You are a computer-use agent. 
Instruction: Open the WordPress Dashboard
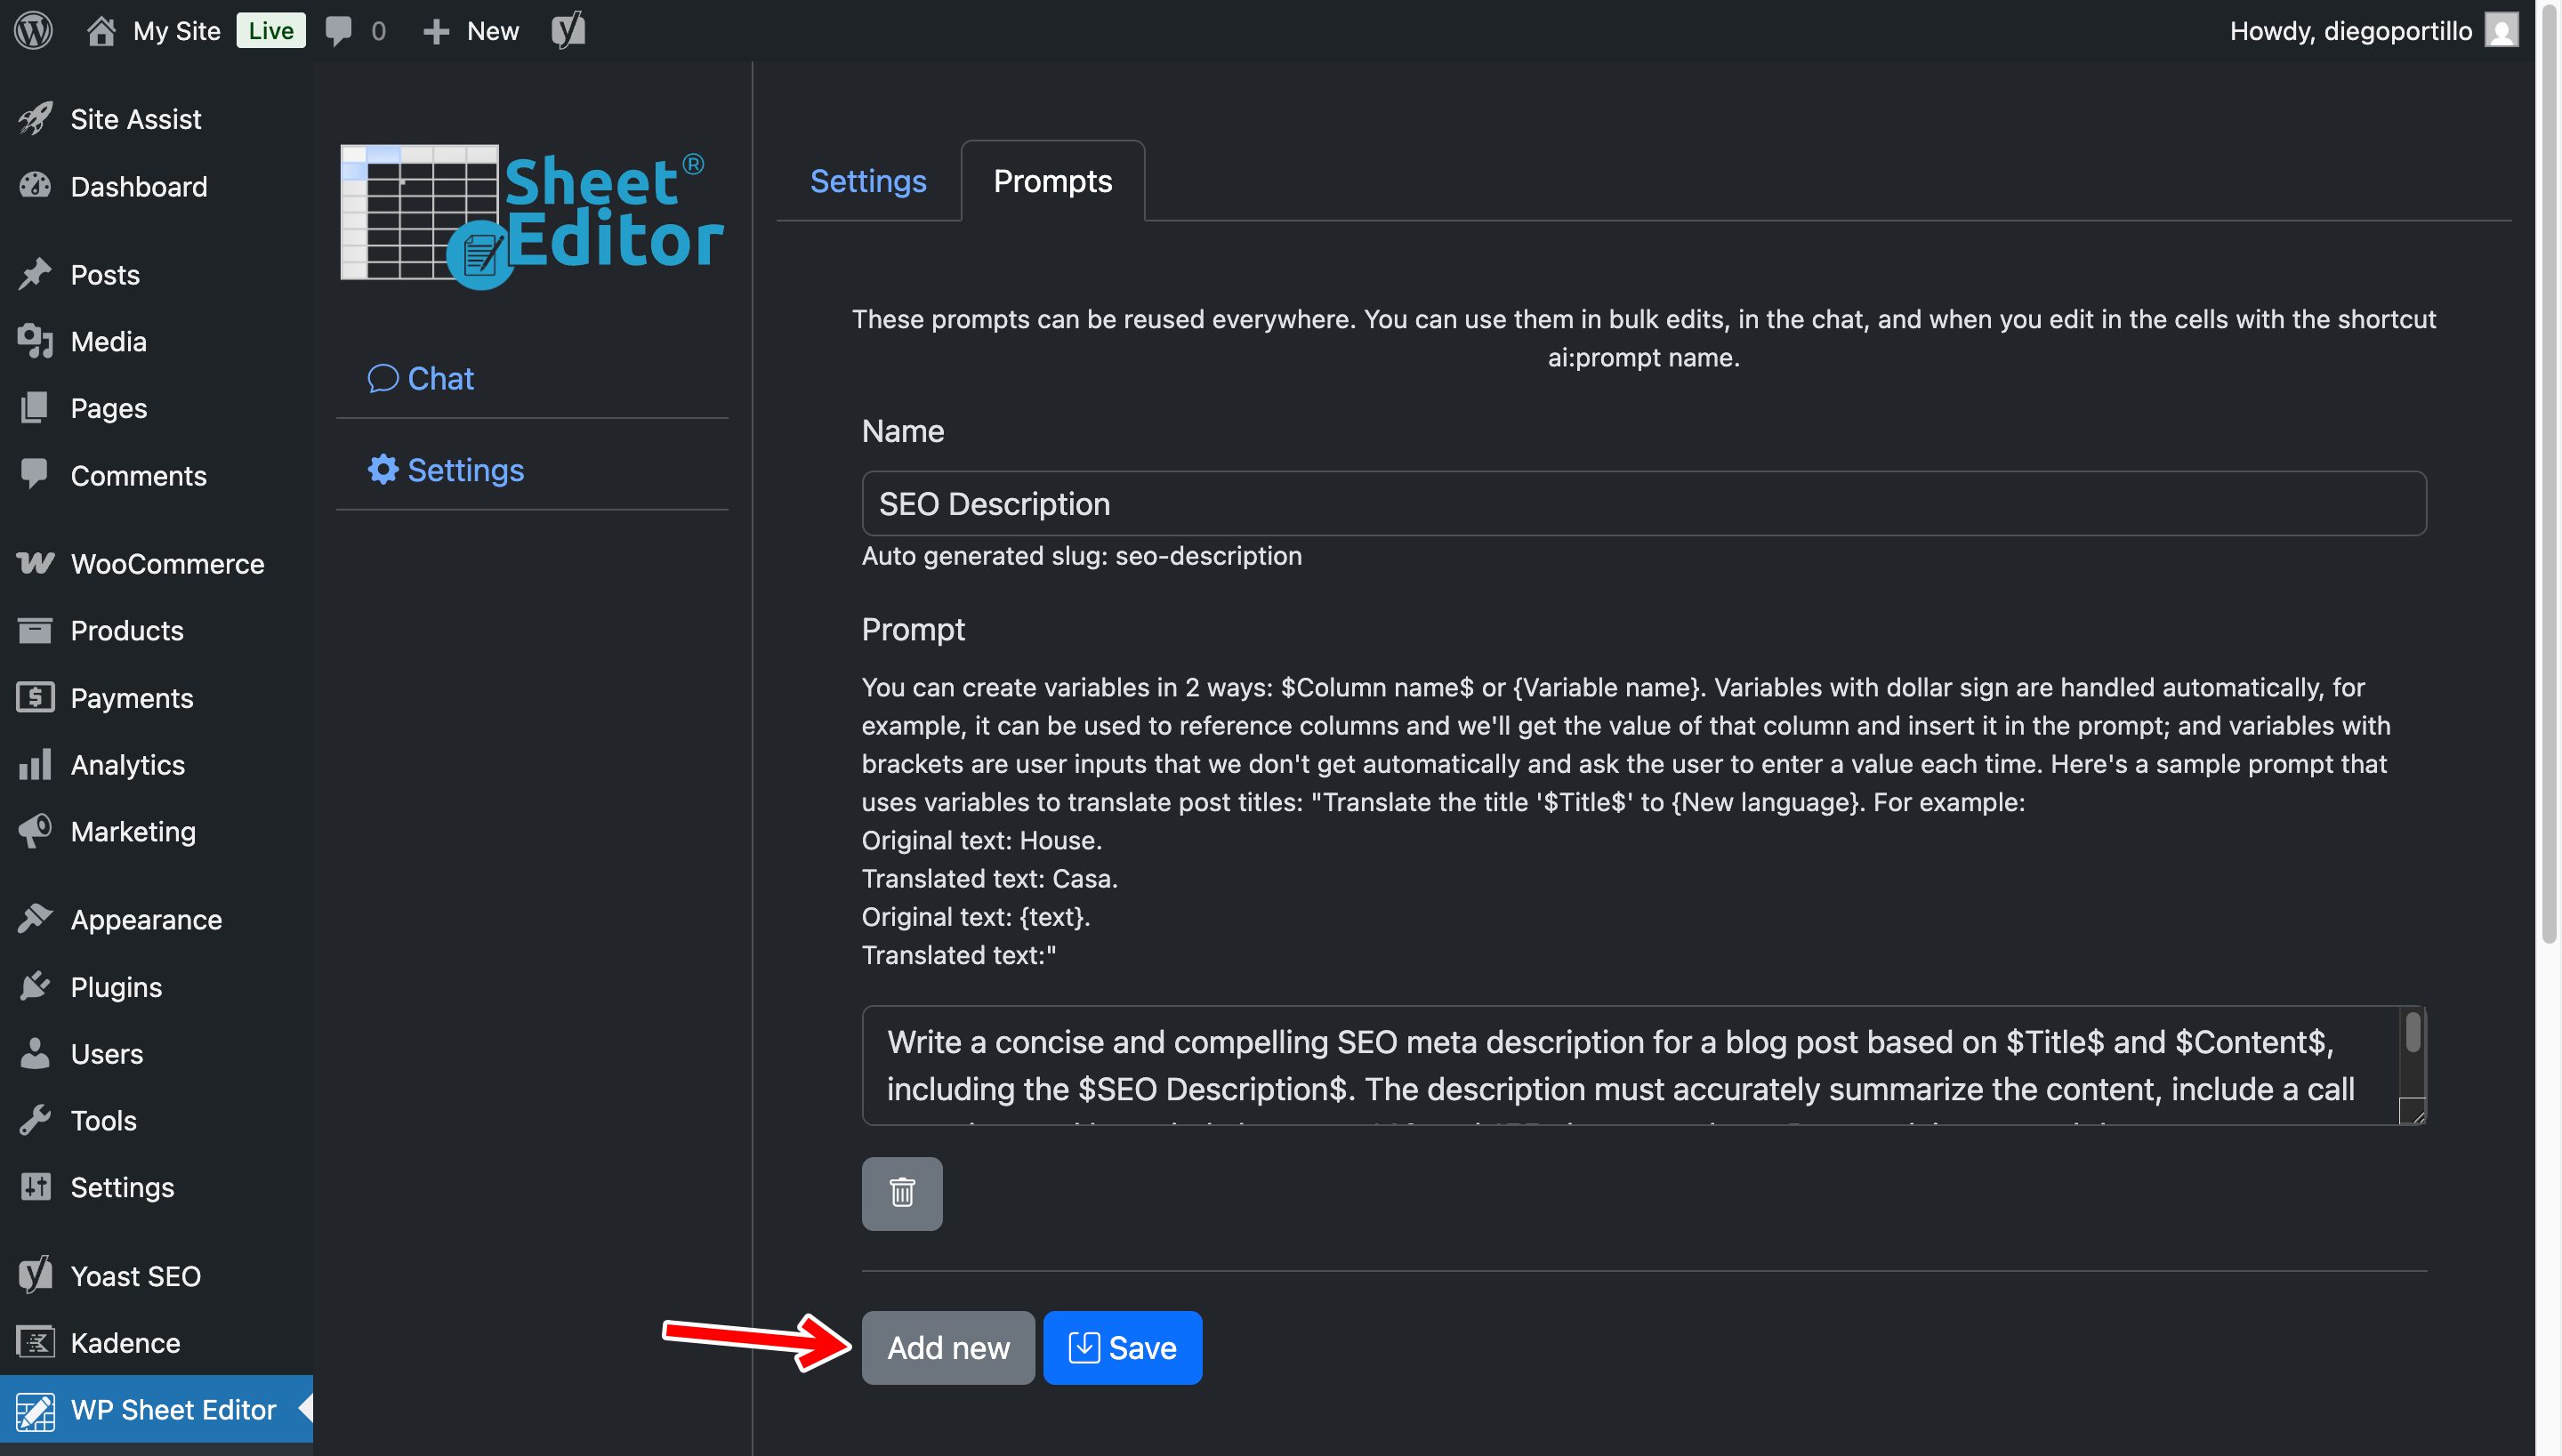pyautogui.click(x=138, y=186)
